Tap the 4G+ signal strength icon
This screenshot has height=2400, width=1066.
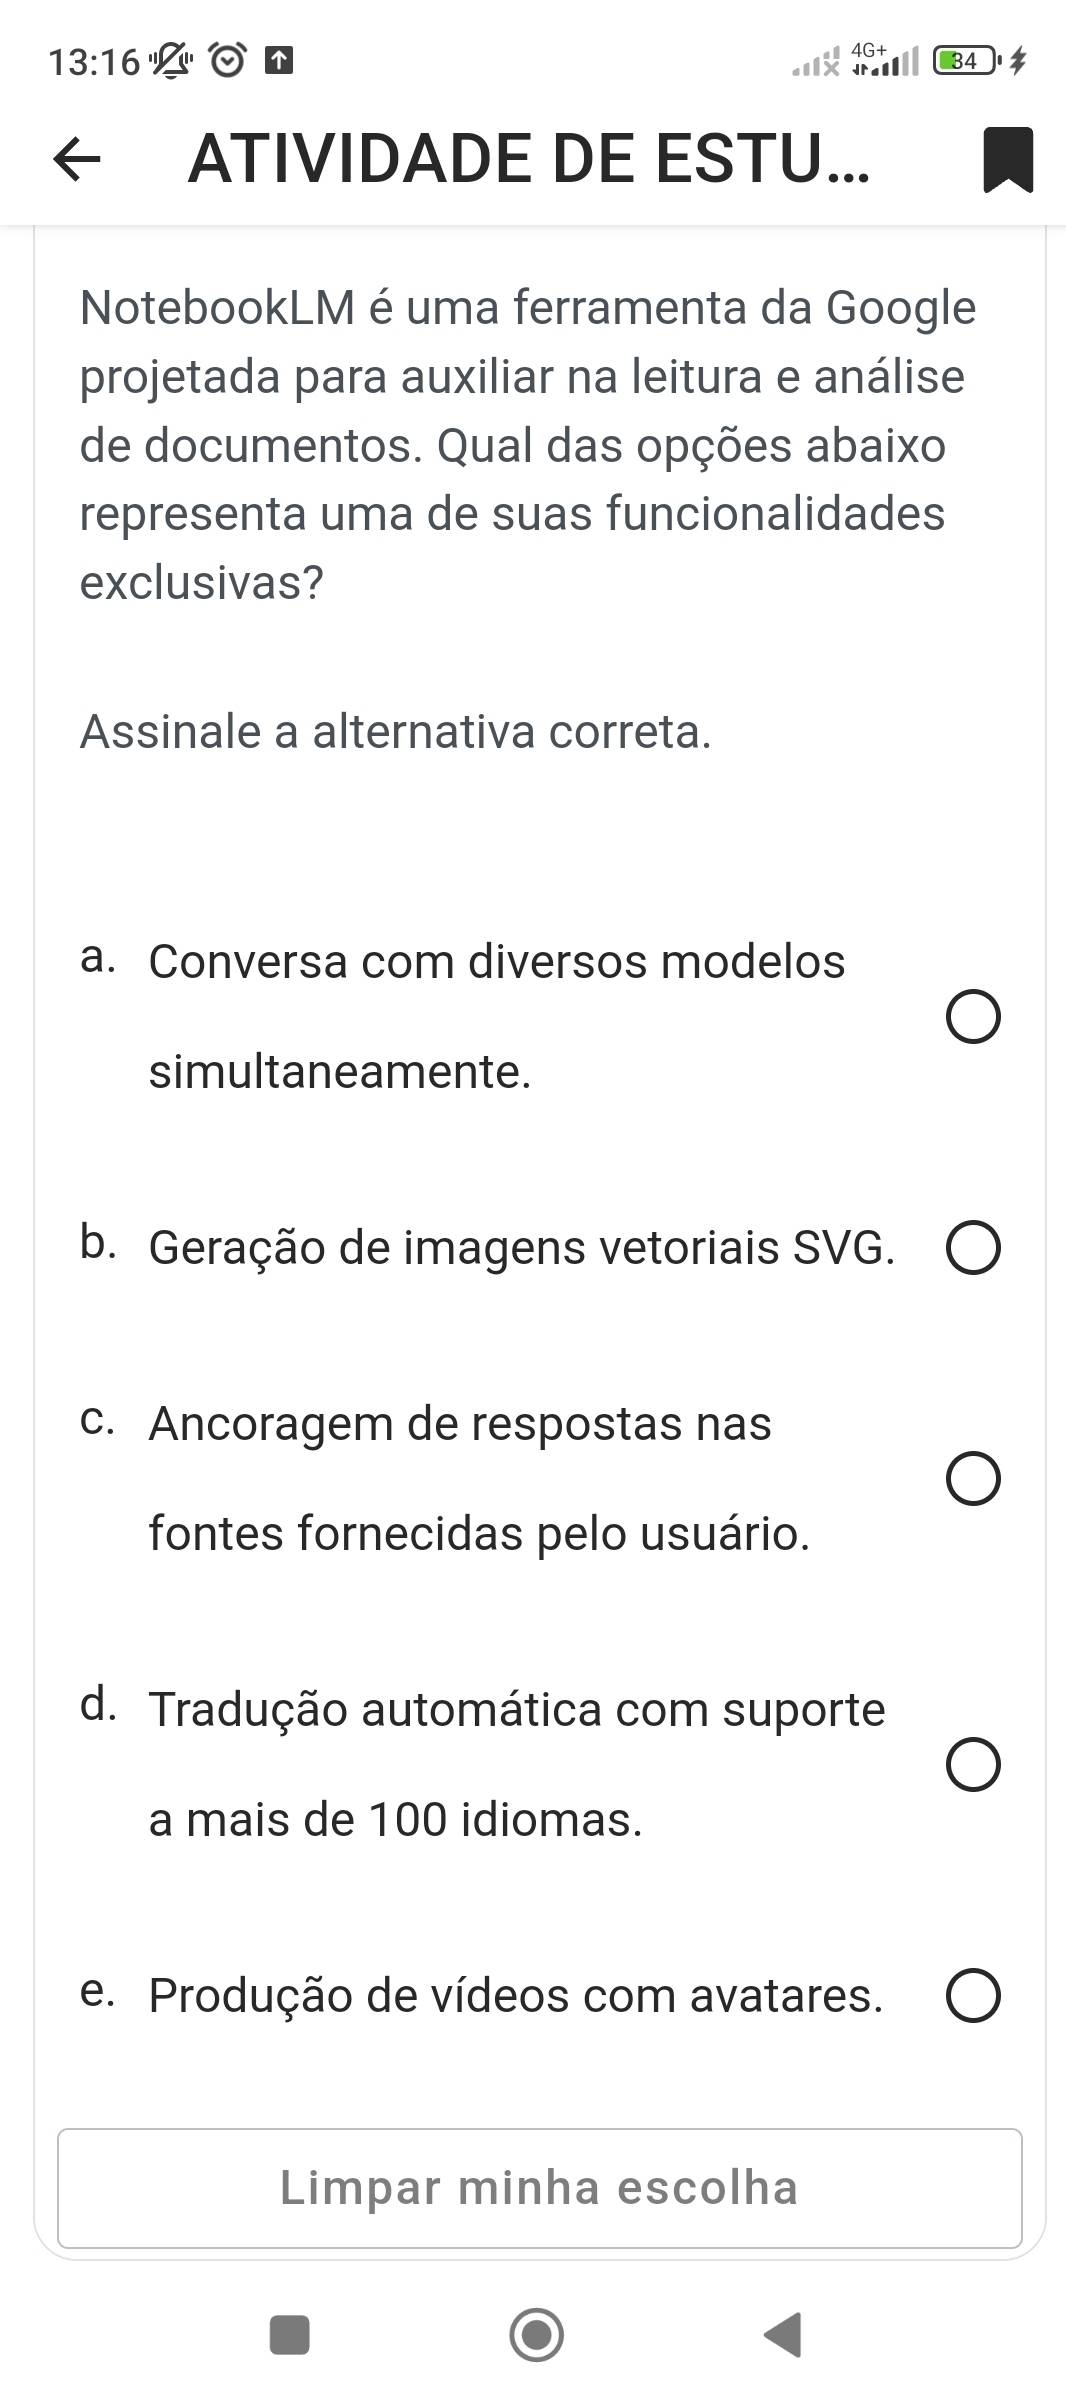pos(884,60)
